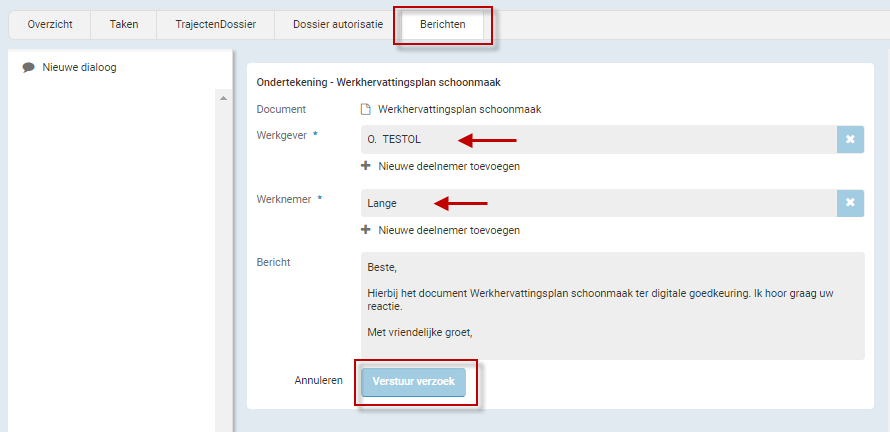This screenshot has width=890, height=432.
Task: Click the document file icon
Action: click(366, 110)
